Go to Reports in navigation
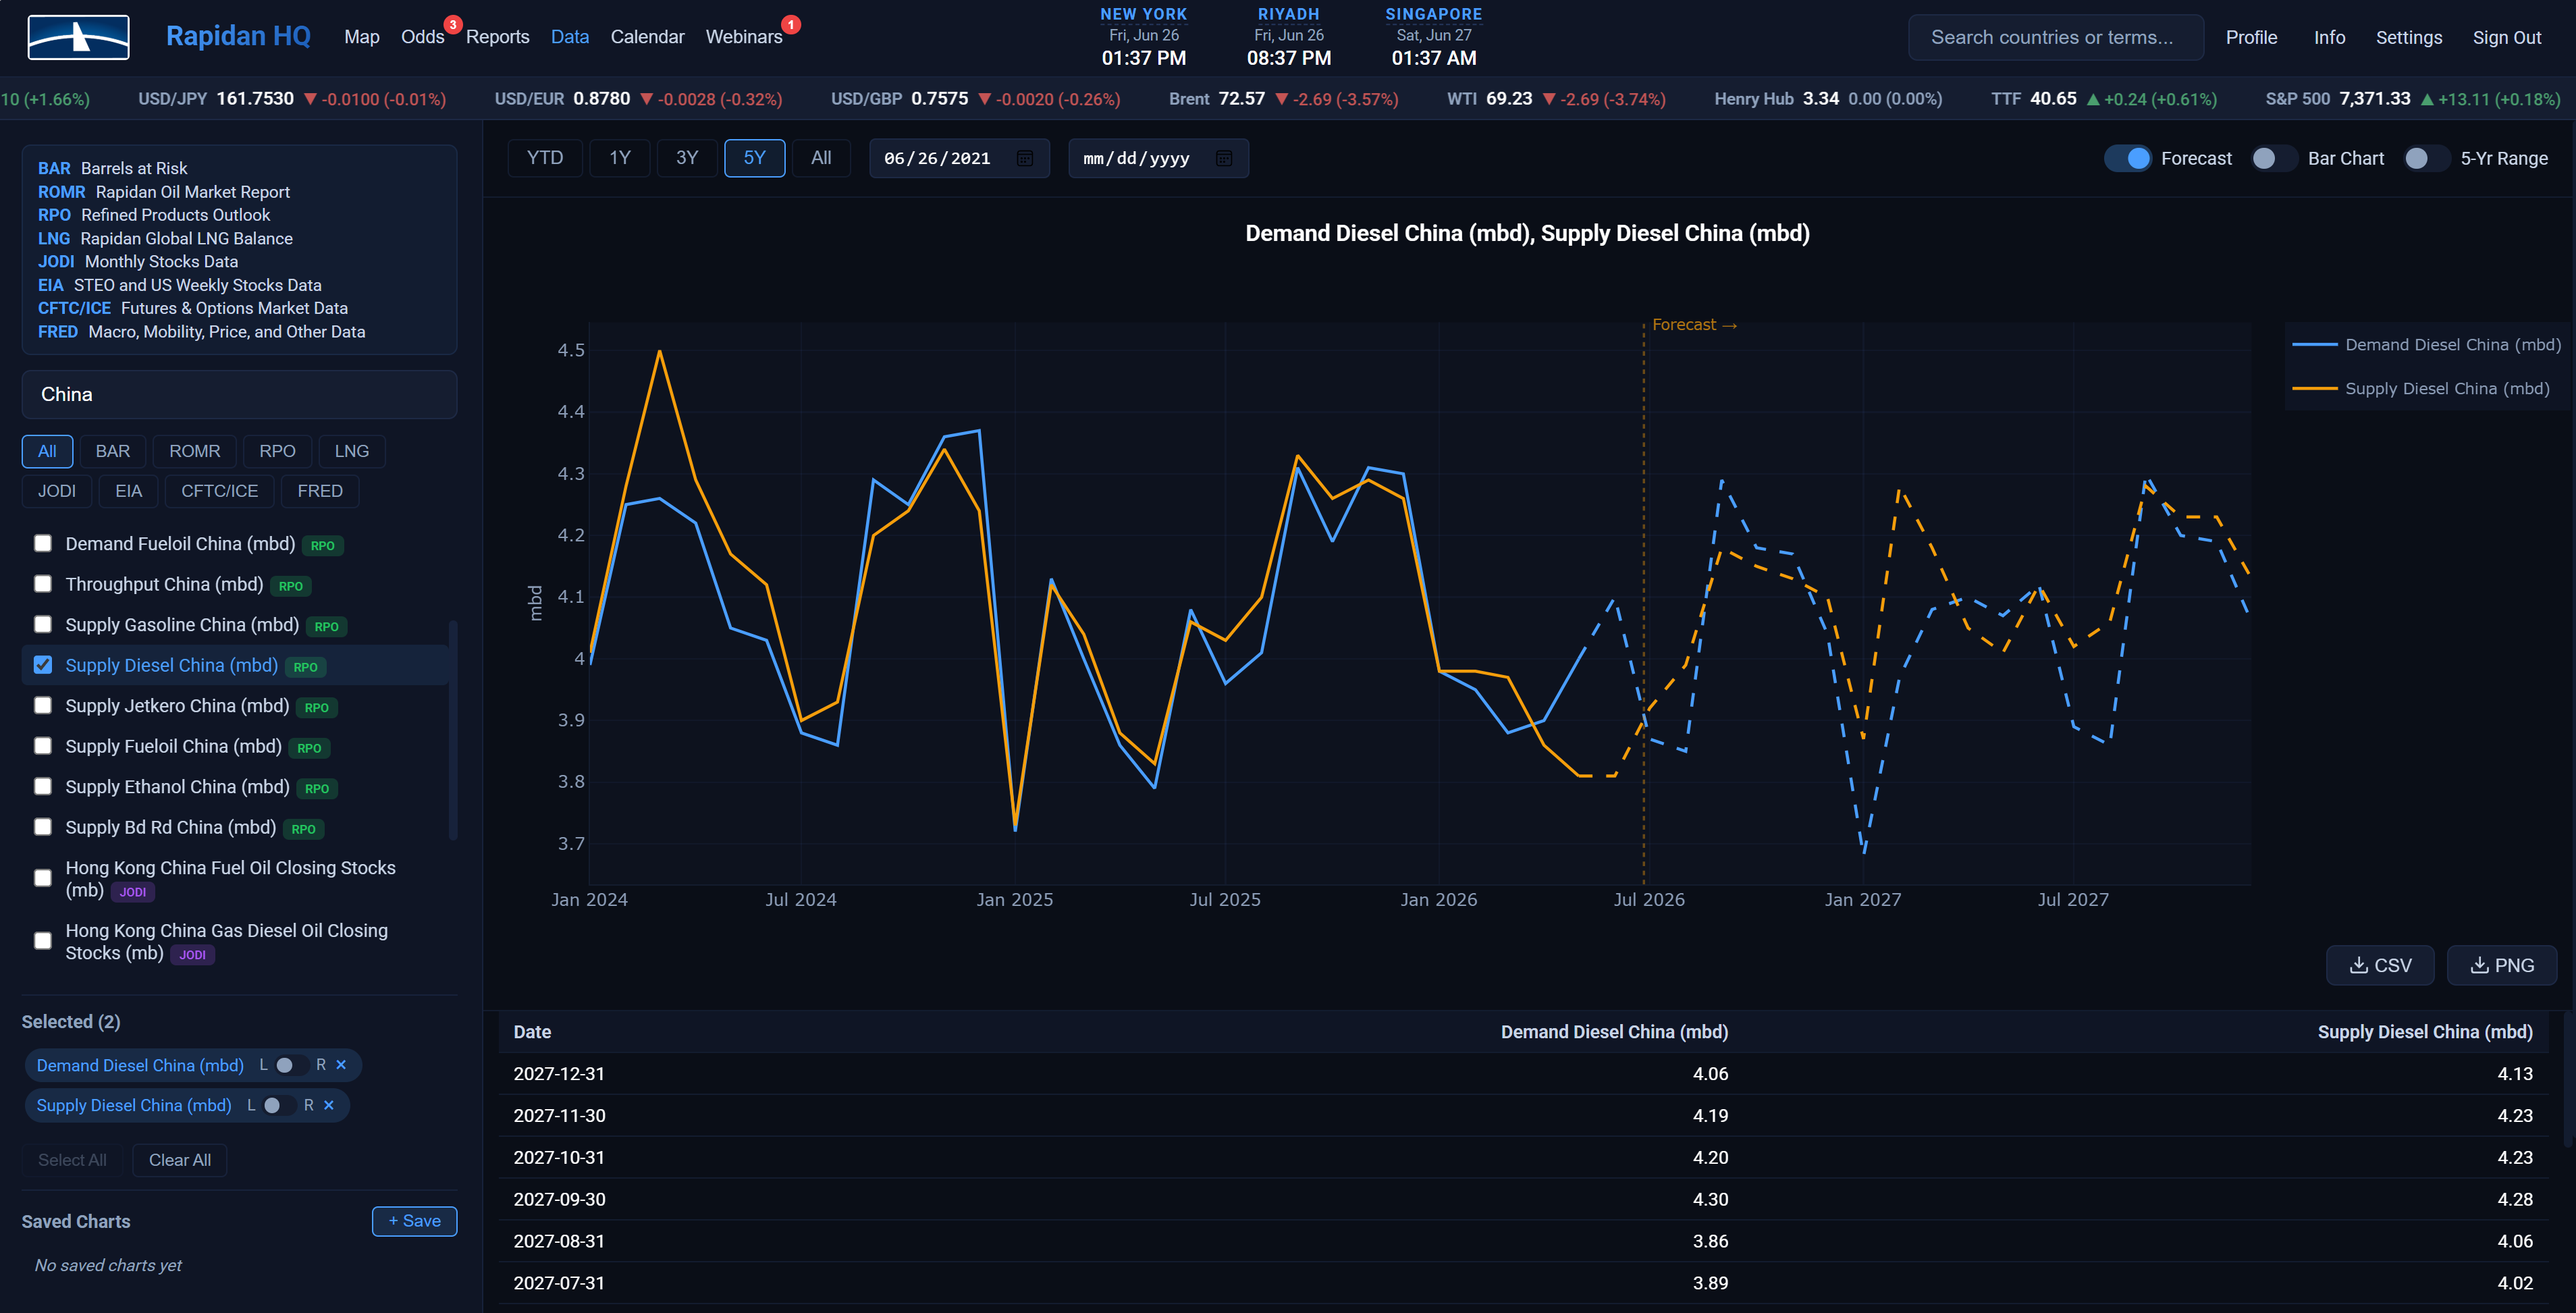Viewport: 2576px width, 1313px height. [497, 37]
